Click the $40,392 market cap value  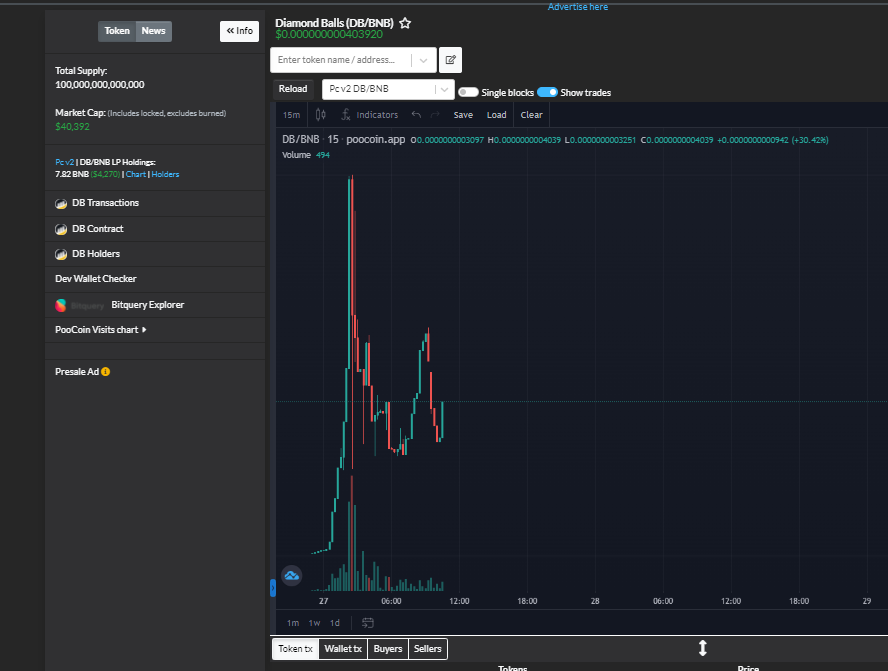72,127
